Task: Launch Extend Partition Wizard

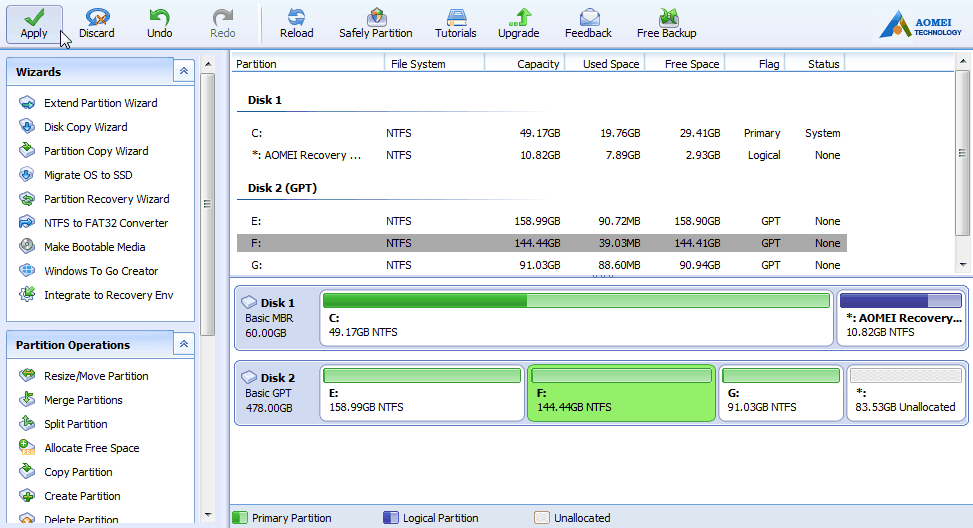Action: pyautogui.click(x=100, y=103)
